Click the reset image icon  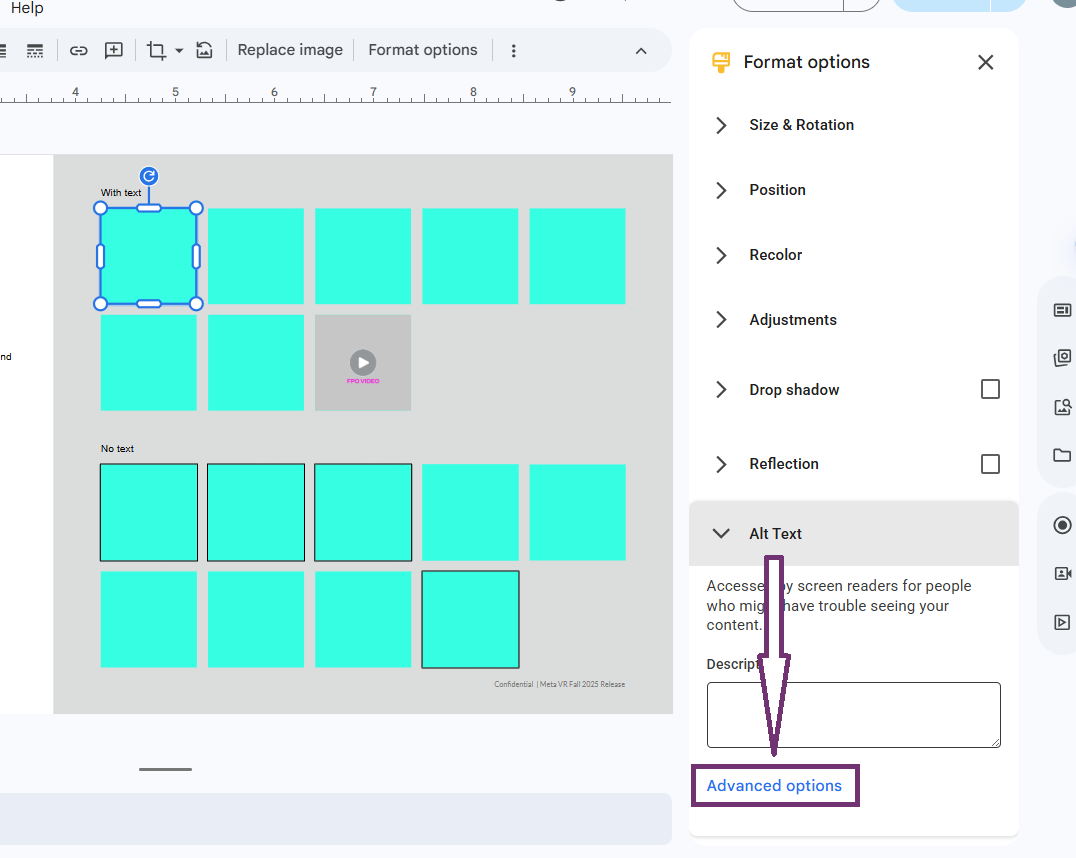204,50
